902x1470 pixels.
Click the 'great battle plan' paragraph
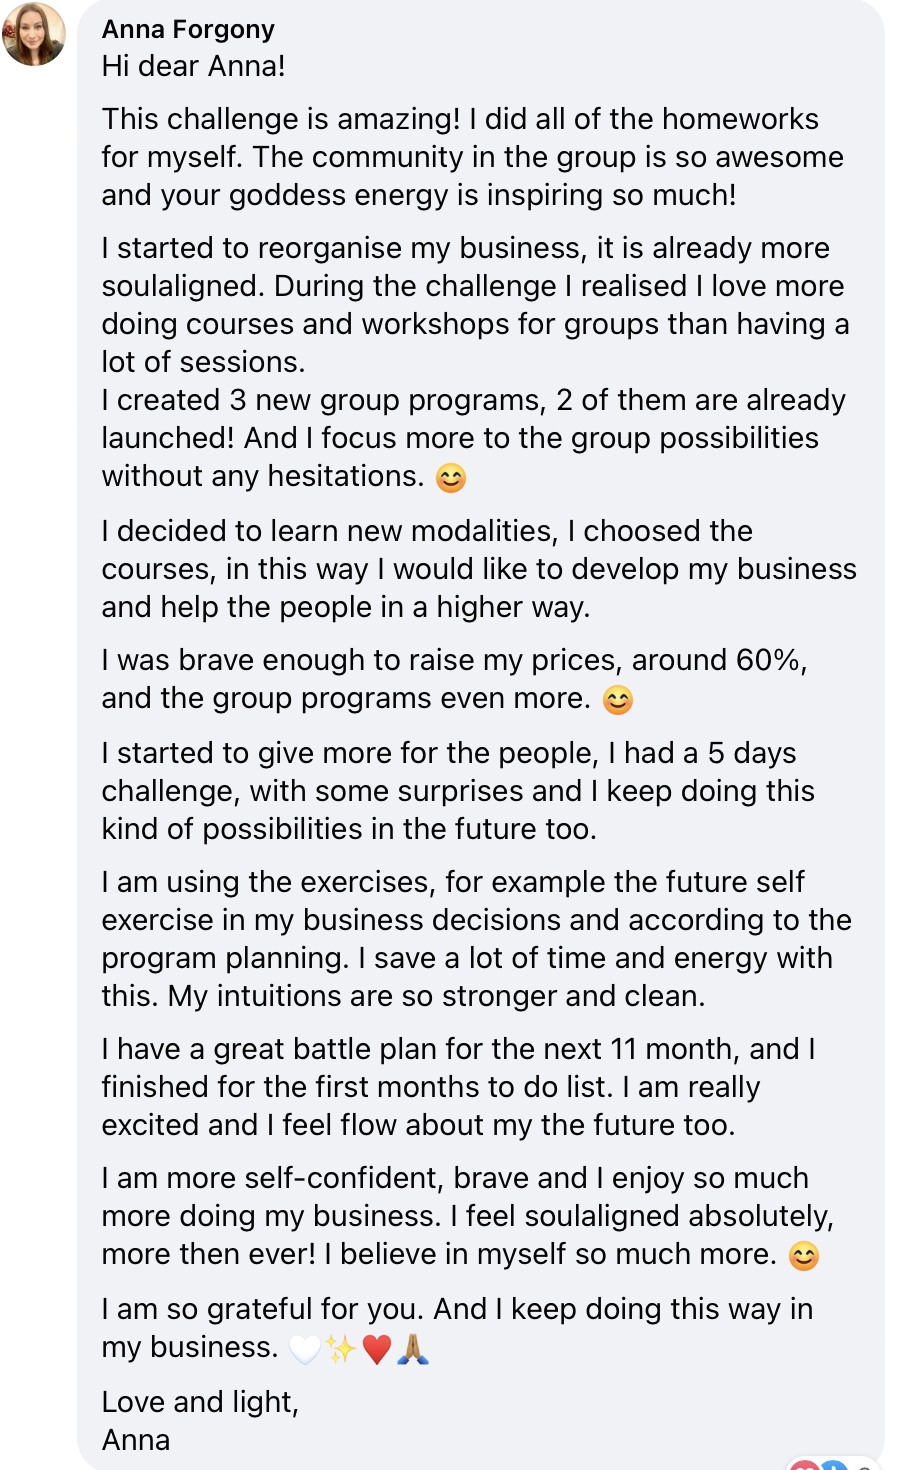[x=459, y=1087]
